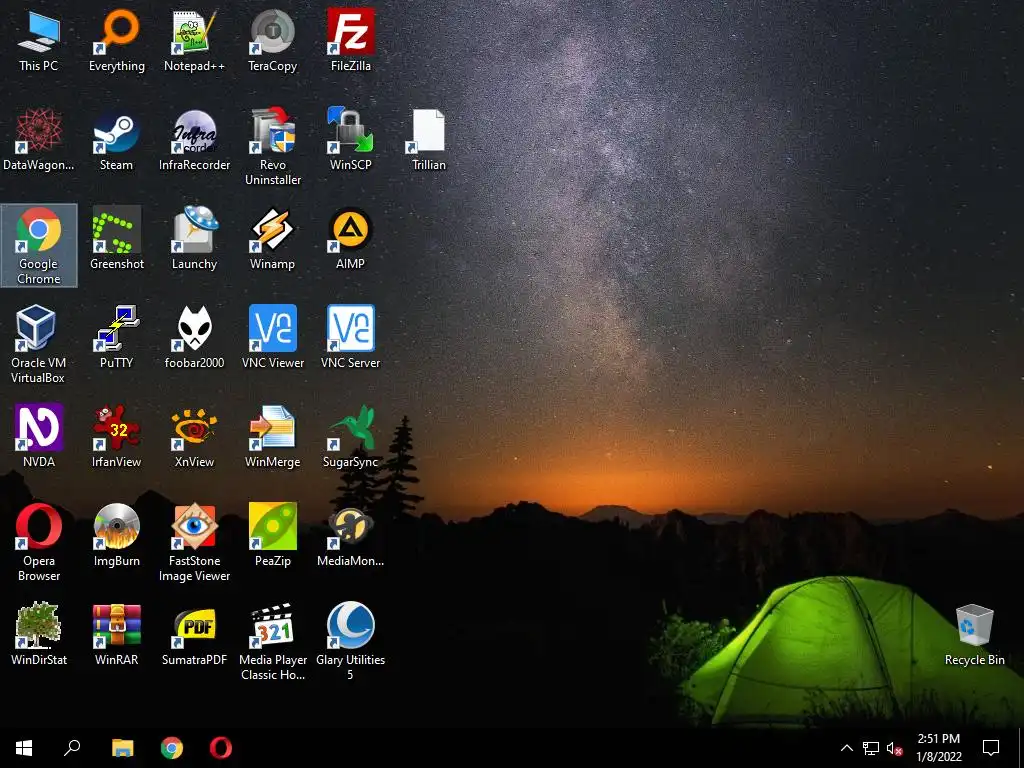Screen dimensions: 1024x768
Task: Select the NVDA shortcut icon
Action: [39, 436]
